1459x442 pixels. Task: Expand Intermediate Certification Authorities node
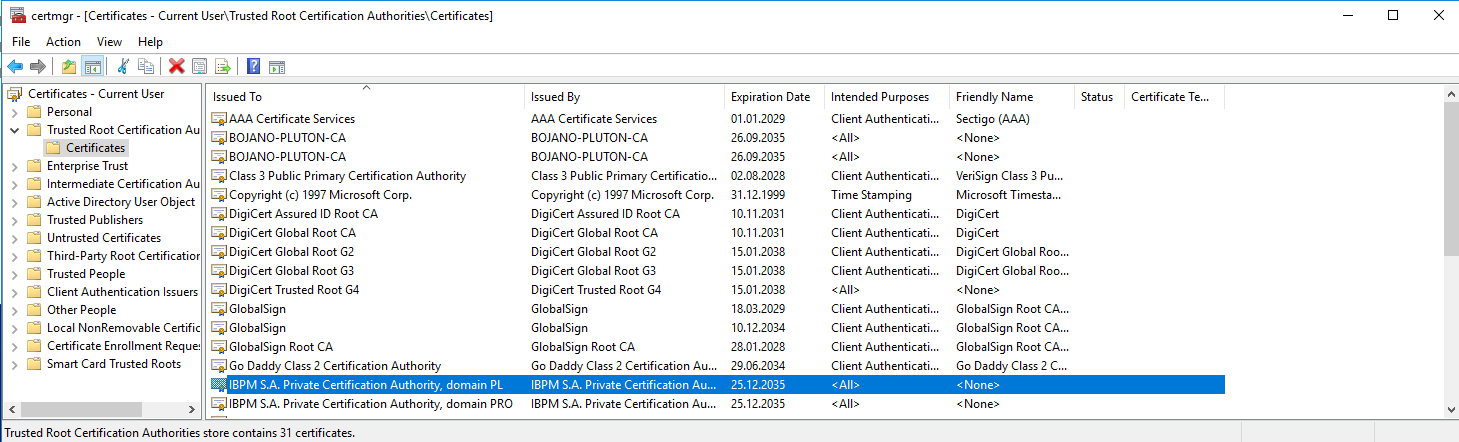tap(15, 184)
